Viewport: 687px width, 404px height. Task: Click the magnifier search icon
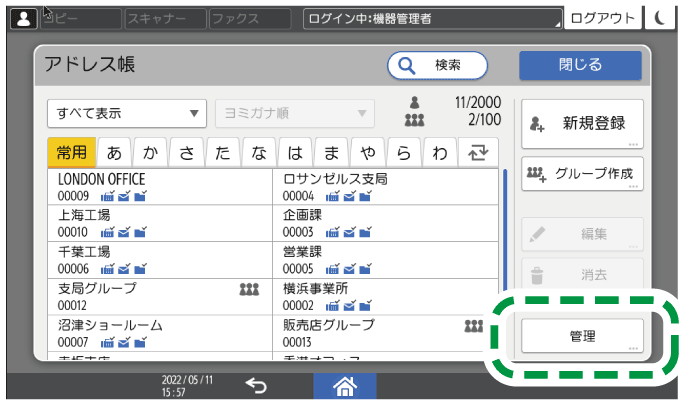(406, 66)
